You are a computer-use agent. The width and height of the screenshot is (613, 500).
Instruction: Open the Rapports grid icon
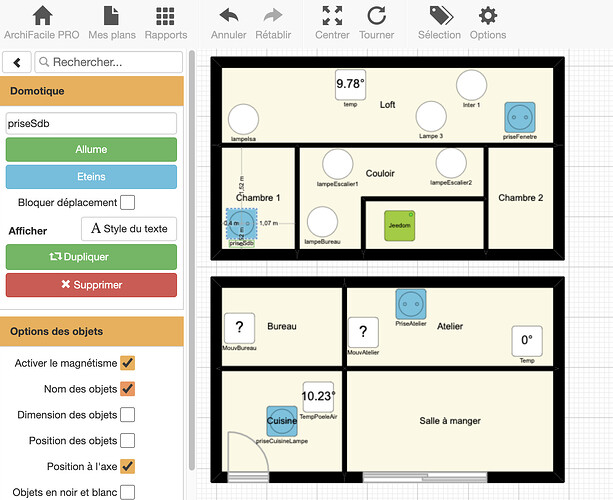click(x=165, y=16)
